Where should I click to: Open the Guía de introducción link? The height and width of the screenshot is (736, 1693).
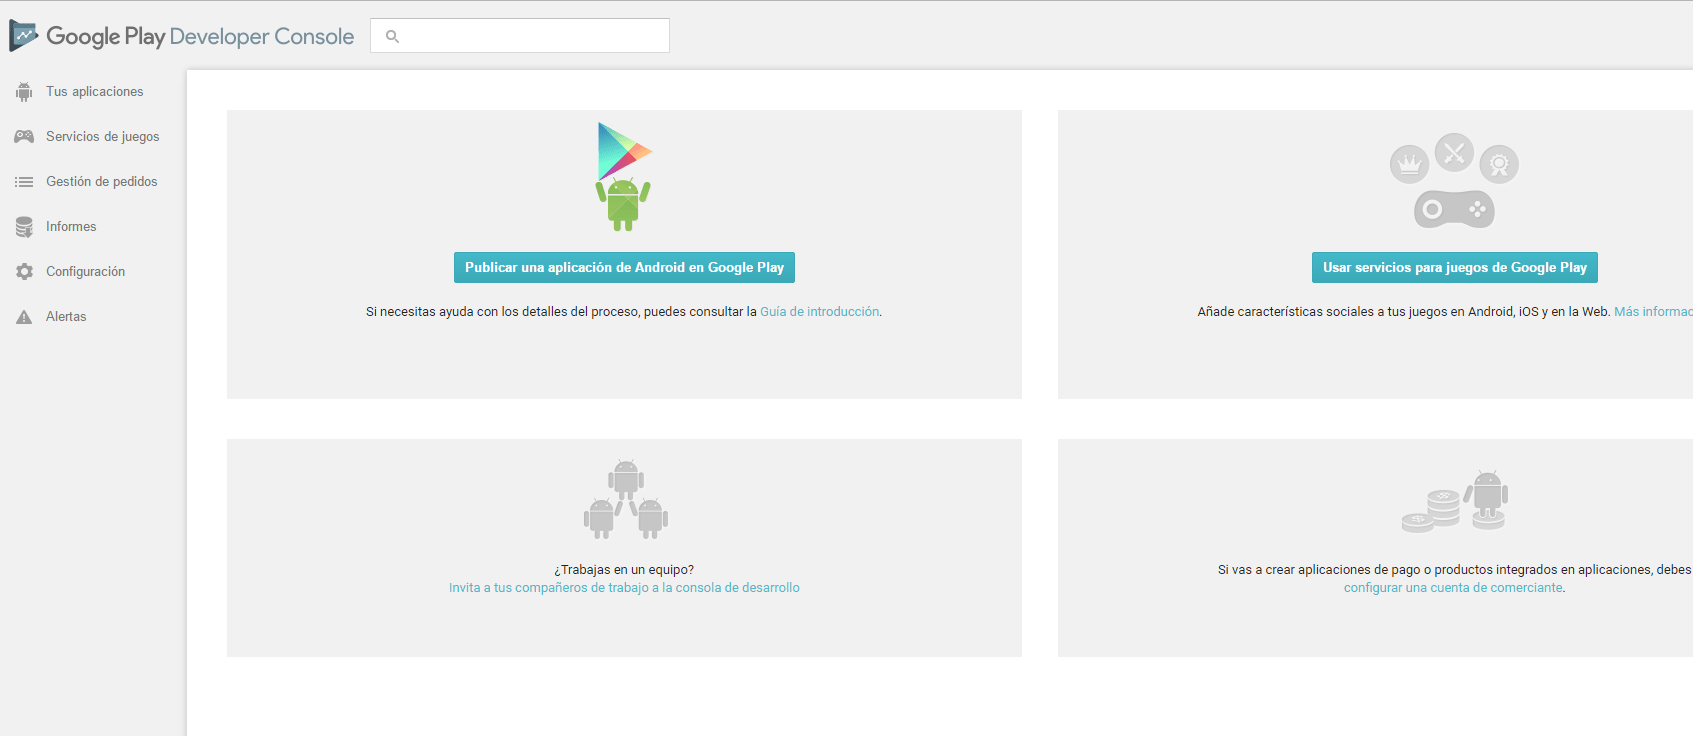[x=820, y=312]
